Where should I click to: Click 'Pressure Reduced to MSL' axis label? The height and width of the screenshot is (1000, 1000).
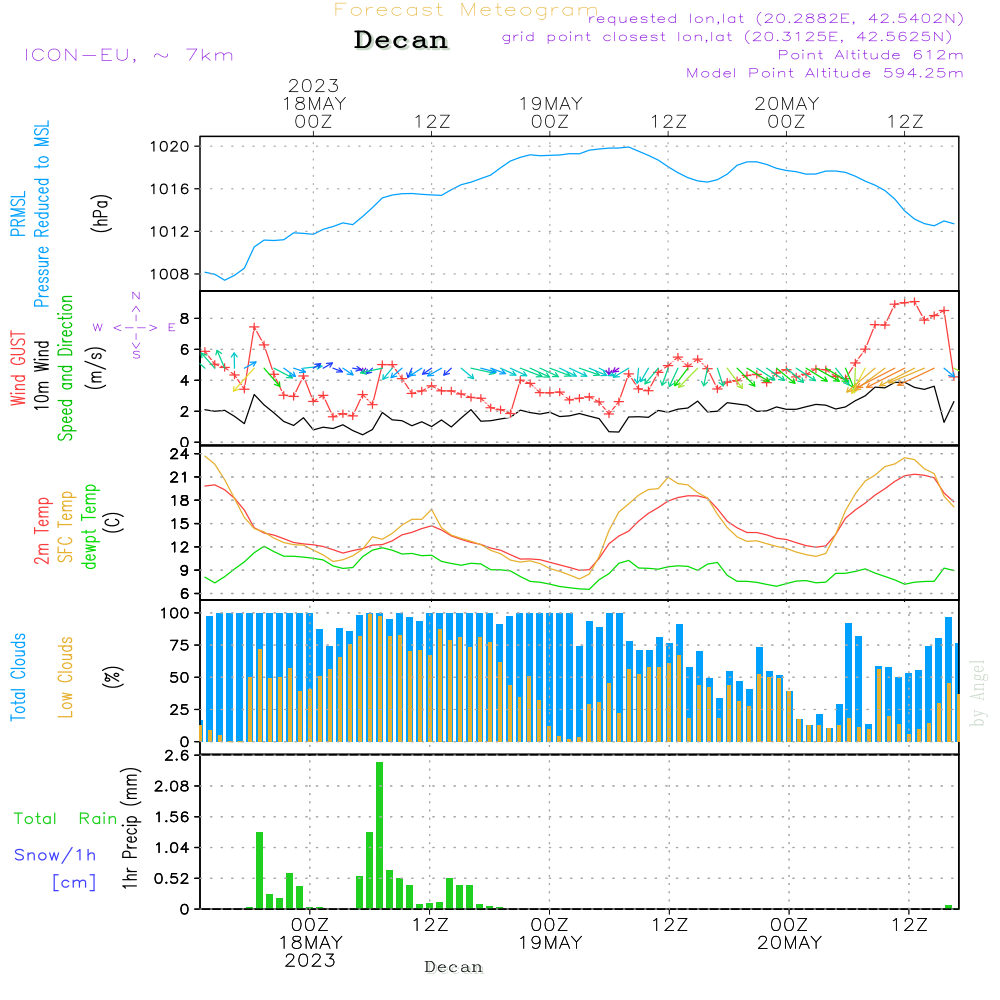(x=41, y=214)
